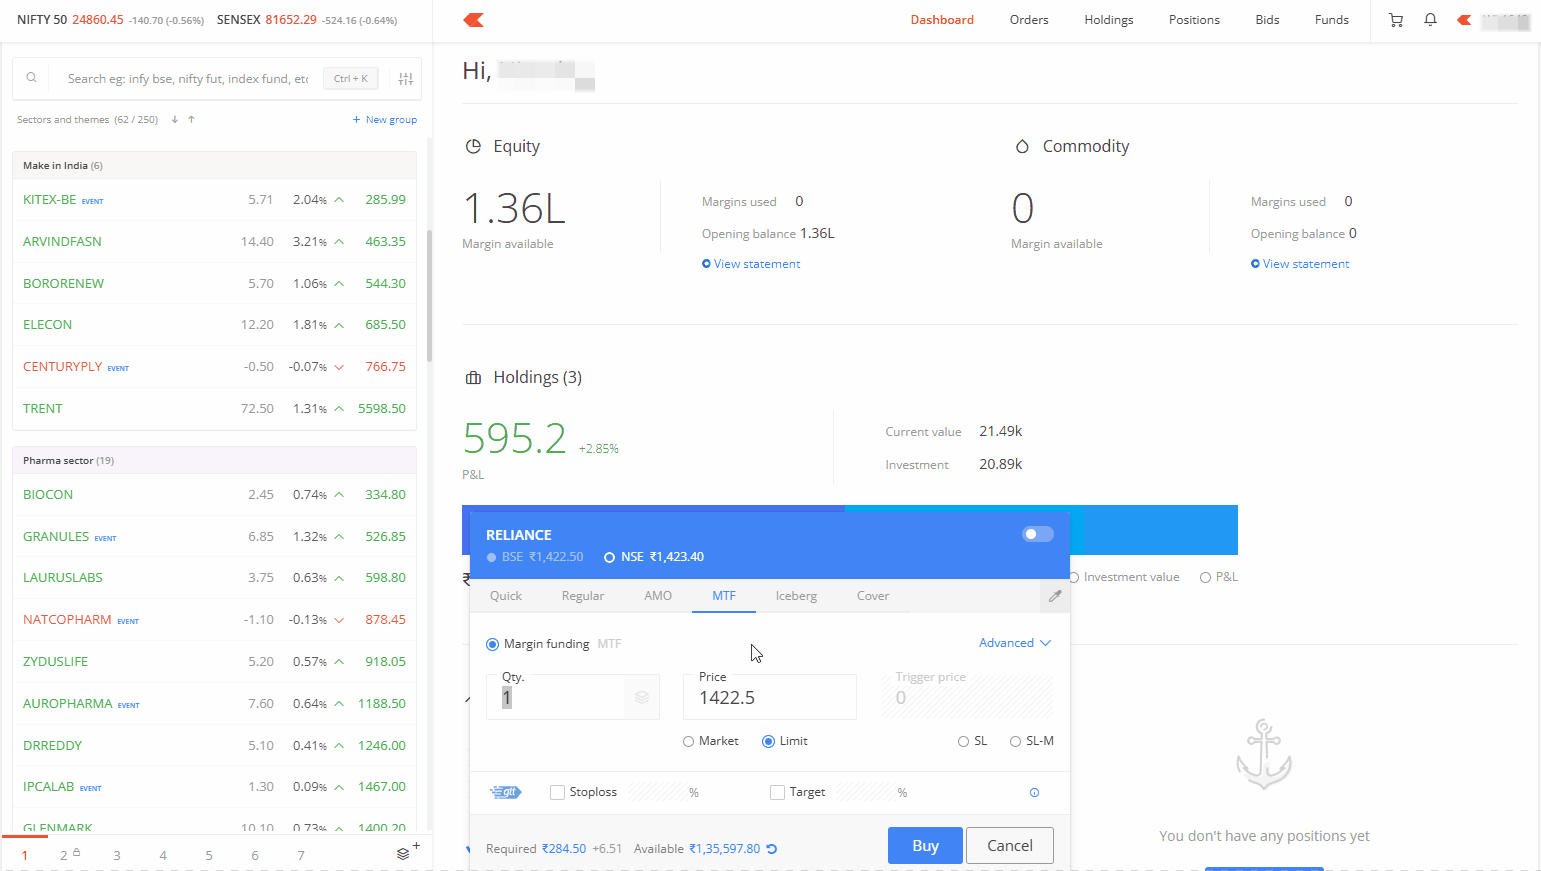The height and width of the screenshot is (871, 1541).
Task: Click the EVENT badge next to GRANULES
Action: point(105,538)
